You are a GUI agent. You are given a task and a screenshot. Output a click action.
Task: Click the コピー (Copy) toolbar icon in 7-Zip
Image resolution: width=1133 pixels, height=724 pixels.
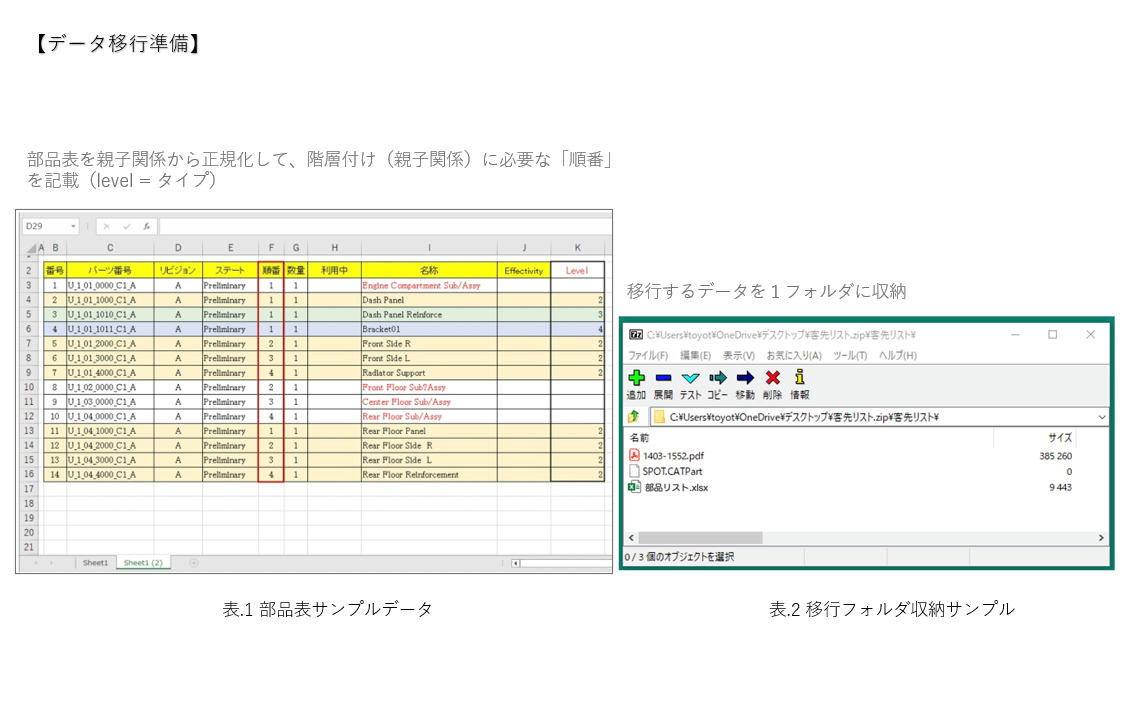[718, 378]
